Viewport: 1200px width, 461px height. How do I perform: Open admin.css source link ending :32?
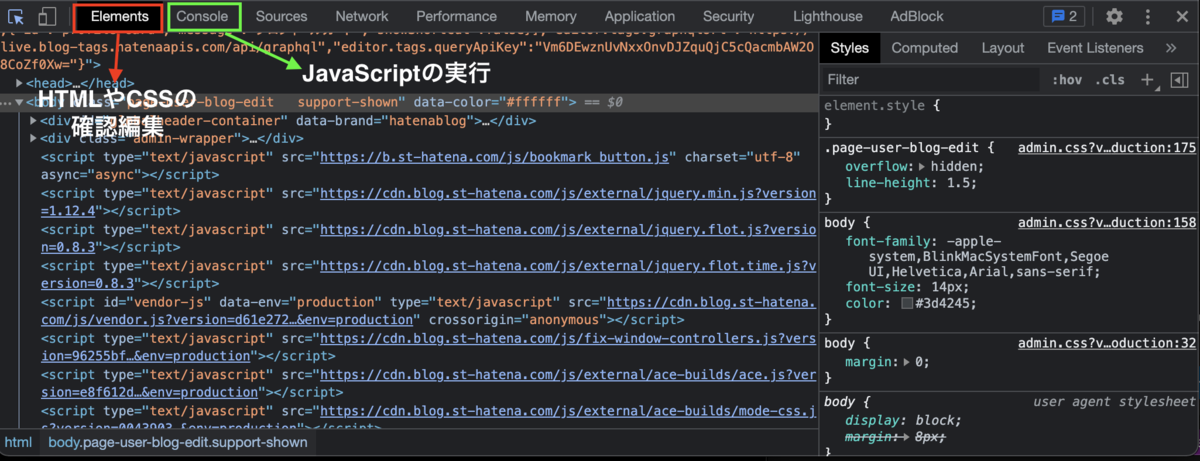pyautogui.click(x=1107, y=343)
